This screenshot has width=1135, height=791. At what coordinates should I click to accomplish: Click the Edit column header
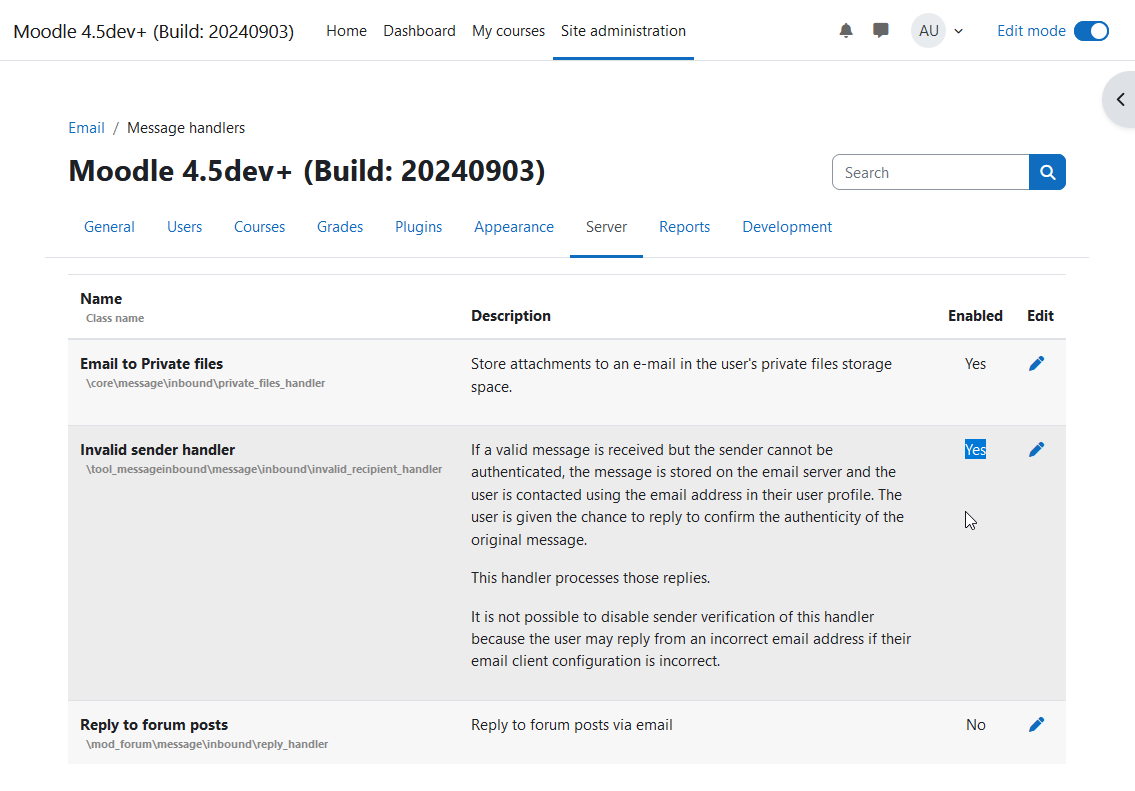tap(1040, 316)
